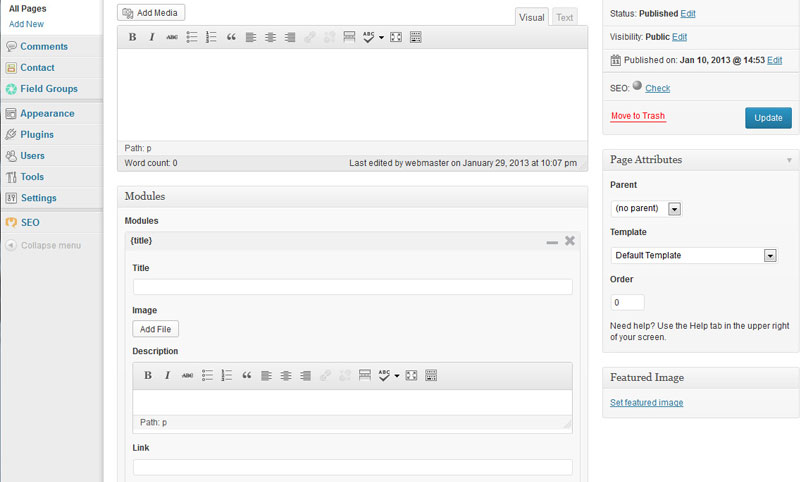Click Unlink icon in main editor toolbar
The image size is (800, 482).
tap(330, 37)
